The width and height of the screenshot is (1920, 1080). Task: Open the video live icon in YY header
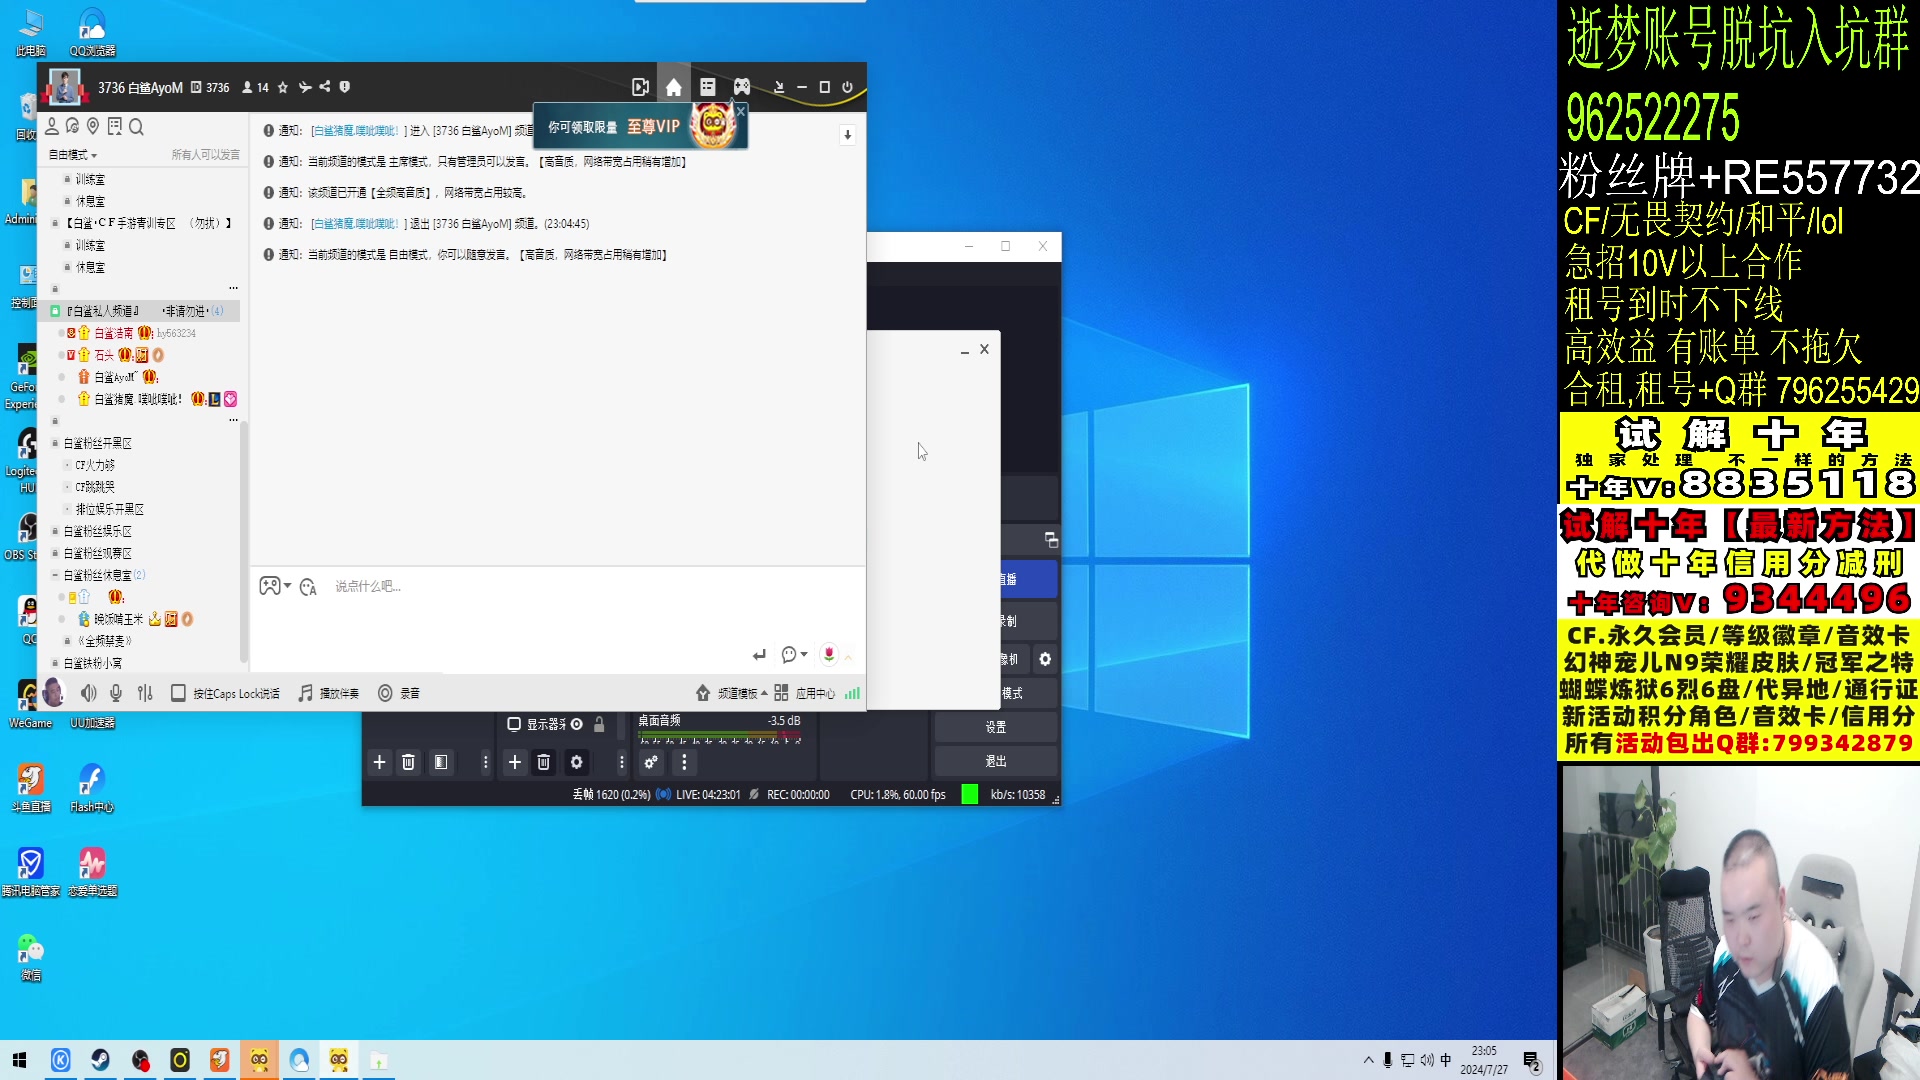pyautogui.click(x=640, y=87)
